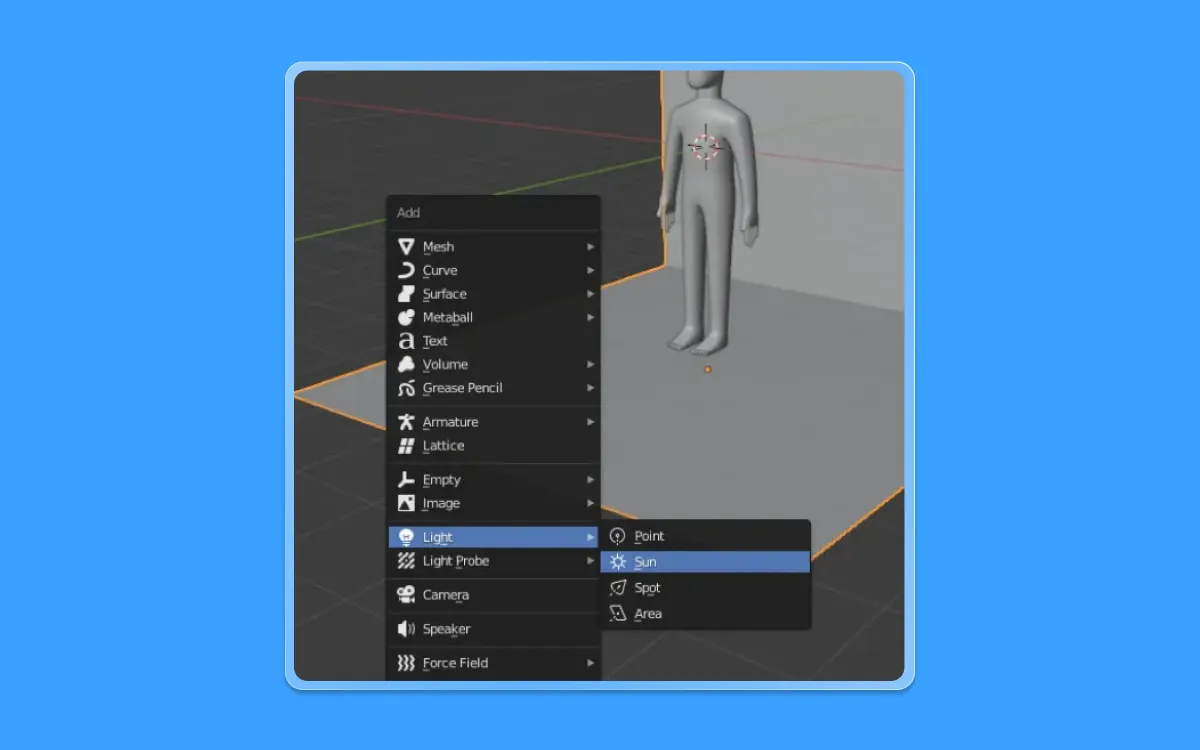Click the Sun light icon
Viewport: 1200px width, 750px height.
tap(618, 562)
